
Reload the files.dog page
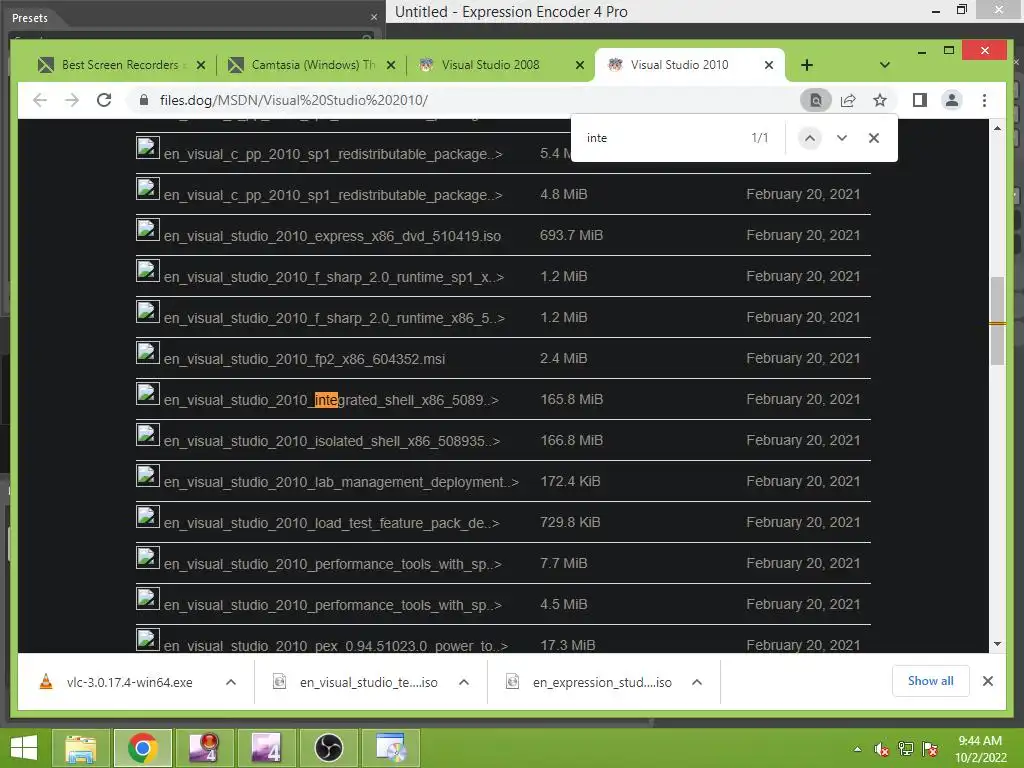coord(104,100)
